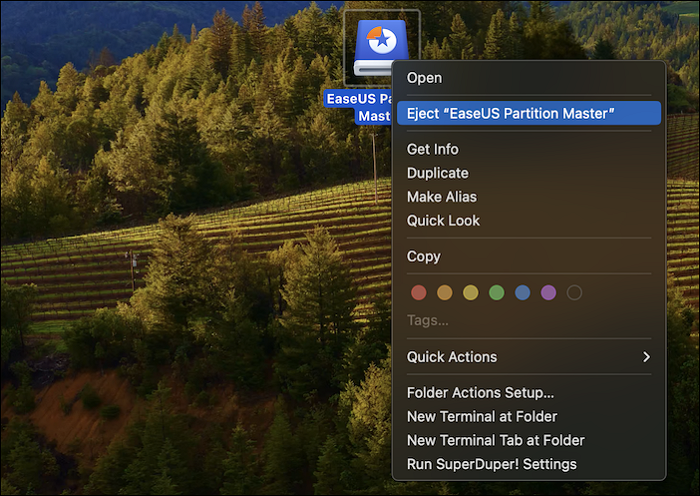Apply the red tag color
Image resolution: width=700 pixels, height=496 pixels.
[418, 293]
